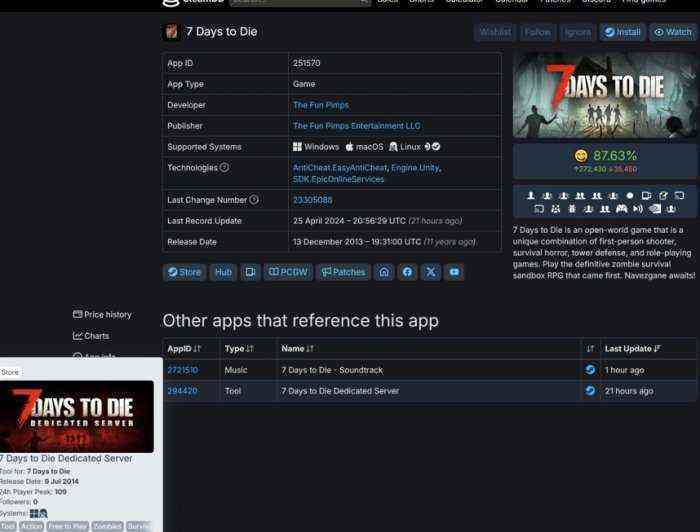Screen dimensions: 700x532
Task: Click the Steam icon in the Soundtrack row
Action: 591,370
